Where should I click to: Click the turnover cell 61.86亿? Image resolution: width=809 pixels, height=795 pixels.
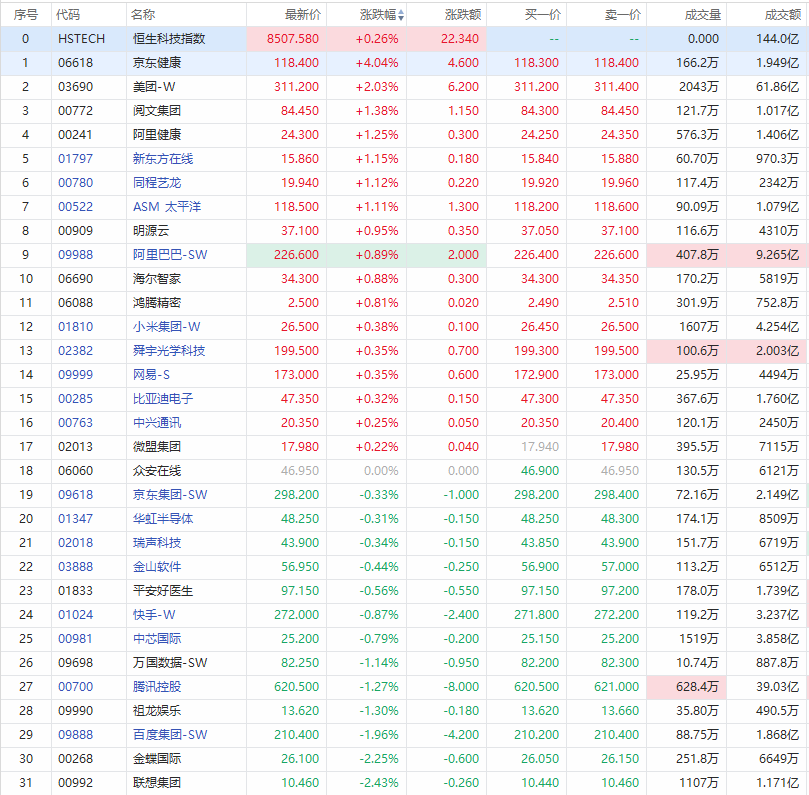click(777, 87)
